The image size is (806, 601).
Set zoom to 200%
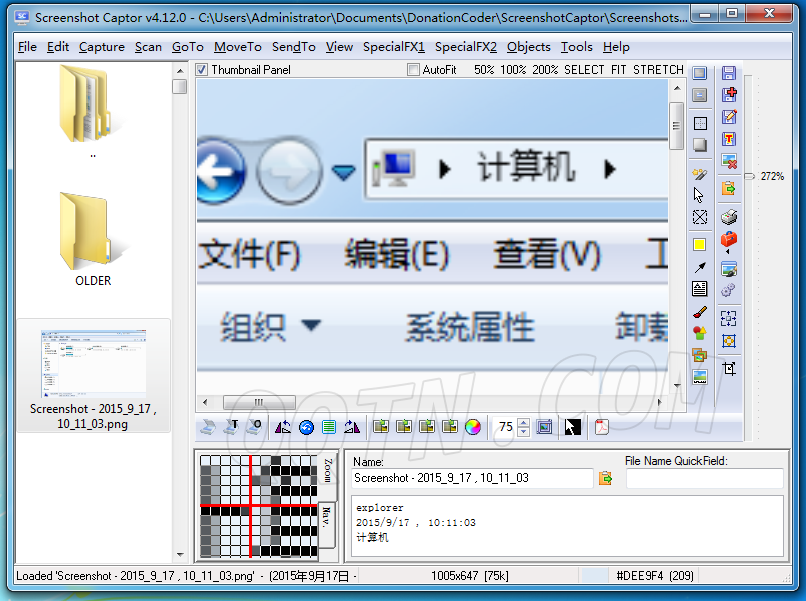pyautogui.click(x=545, y=70)
